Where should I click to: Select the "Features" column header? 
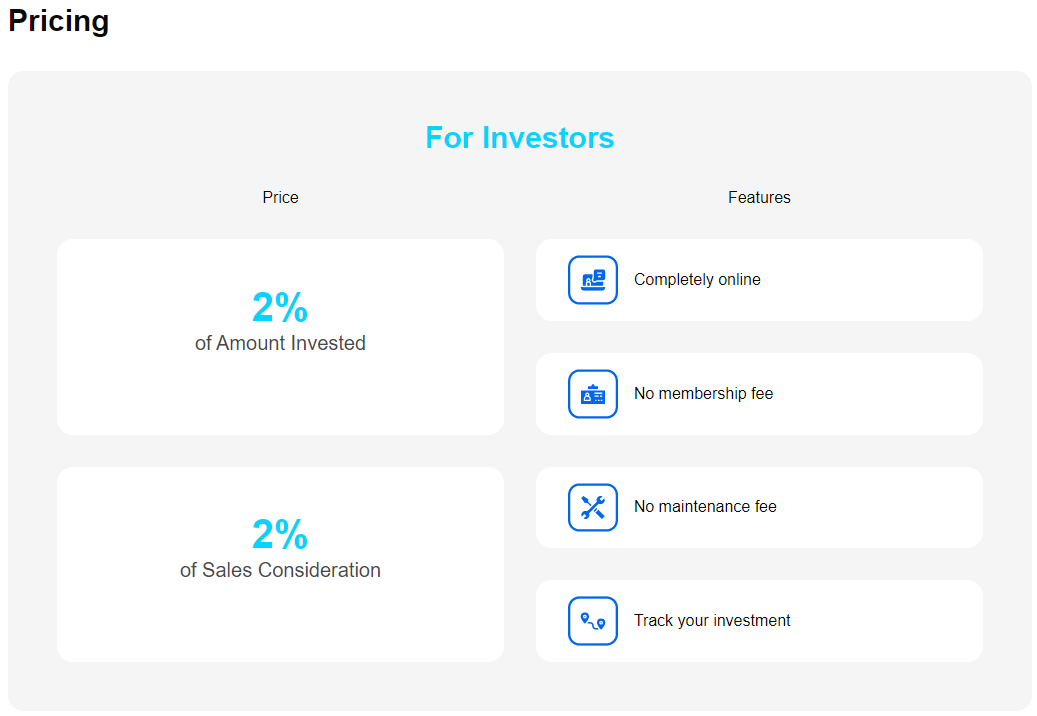[759, 198]
